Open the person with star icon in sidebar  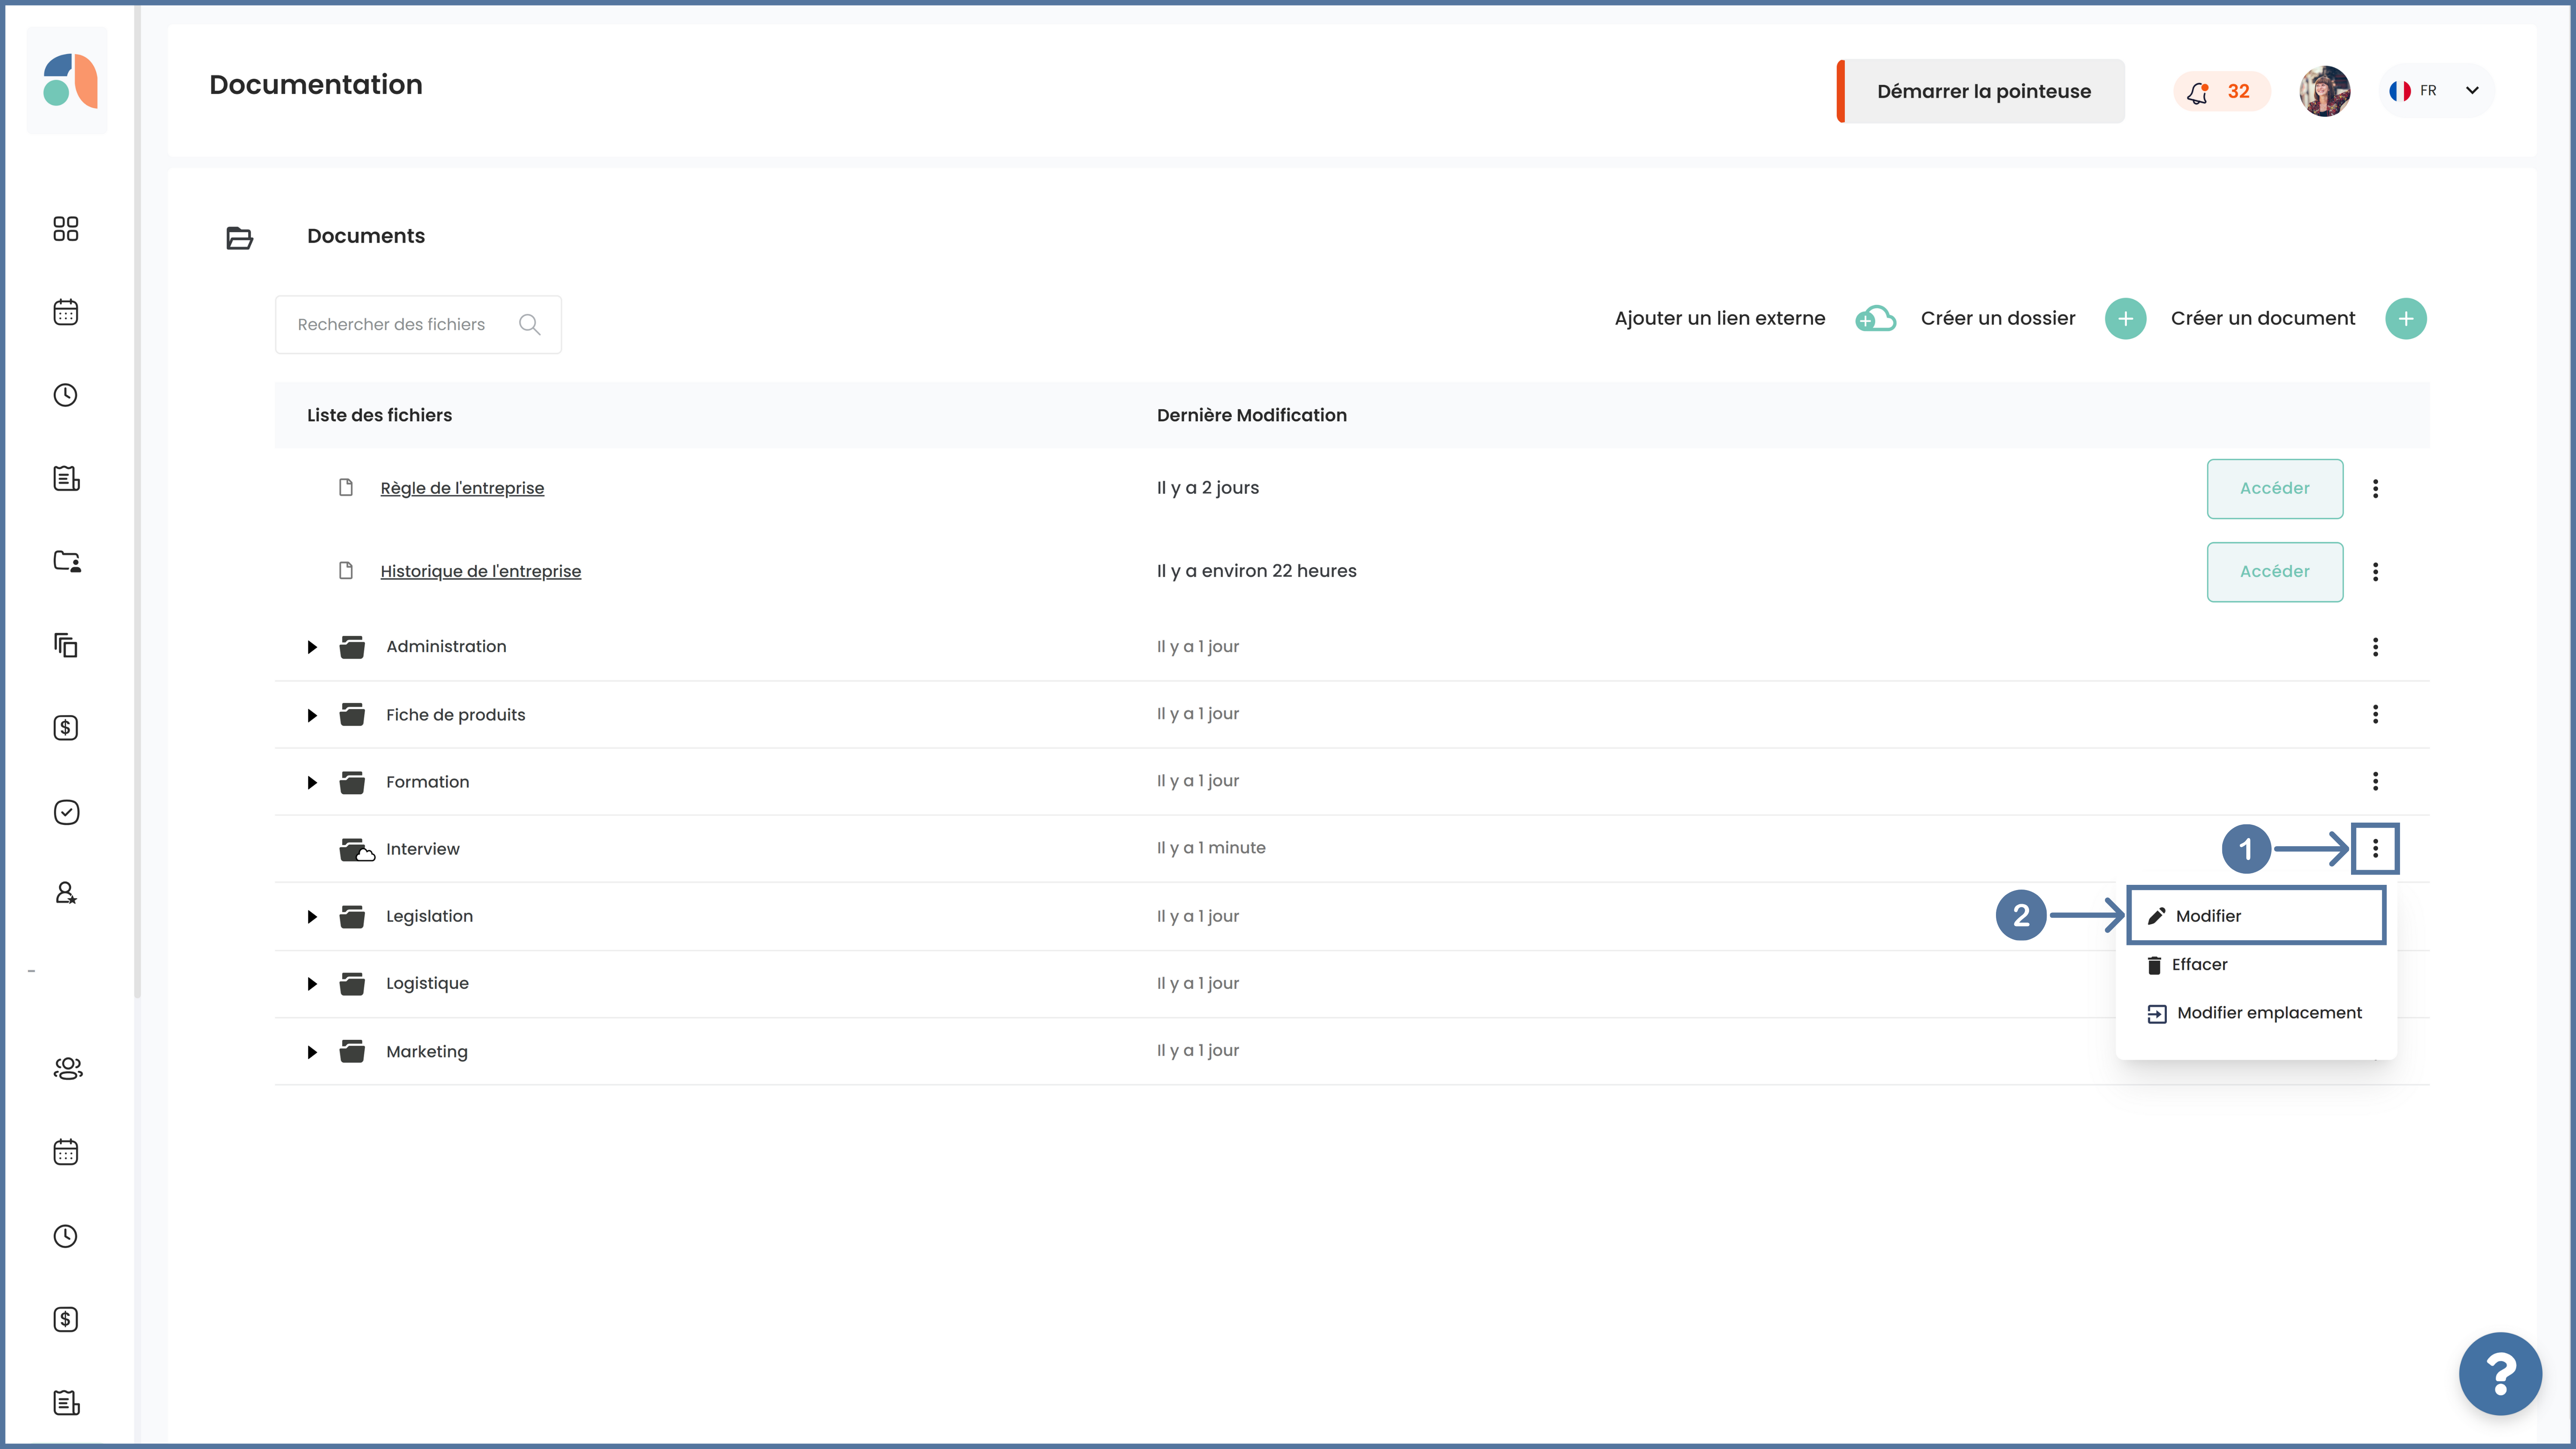tap(66, 893)
